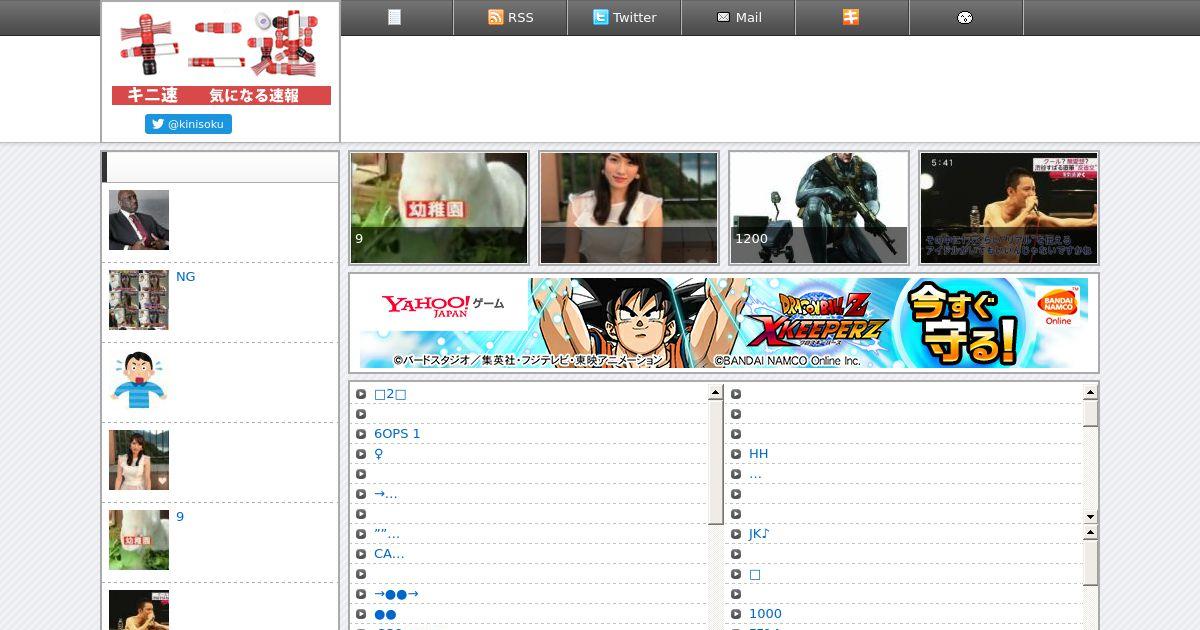Click the orange RSS icon
This screenshot has width=1200, height=630.
tap(495, 17)
